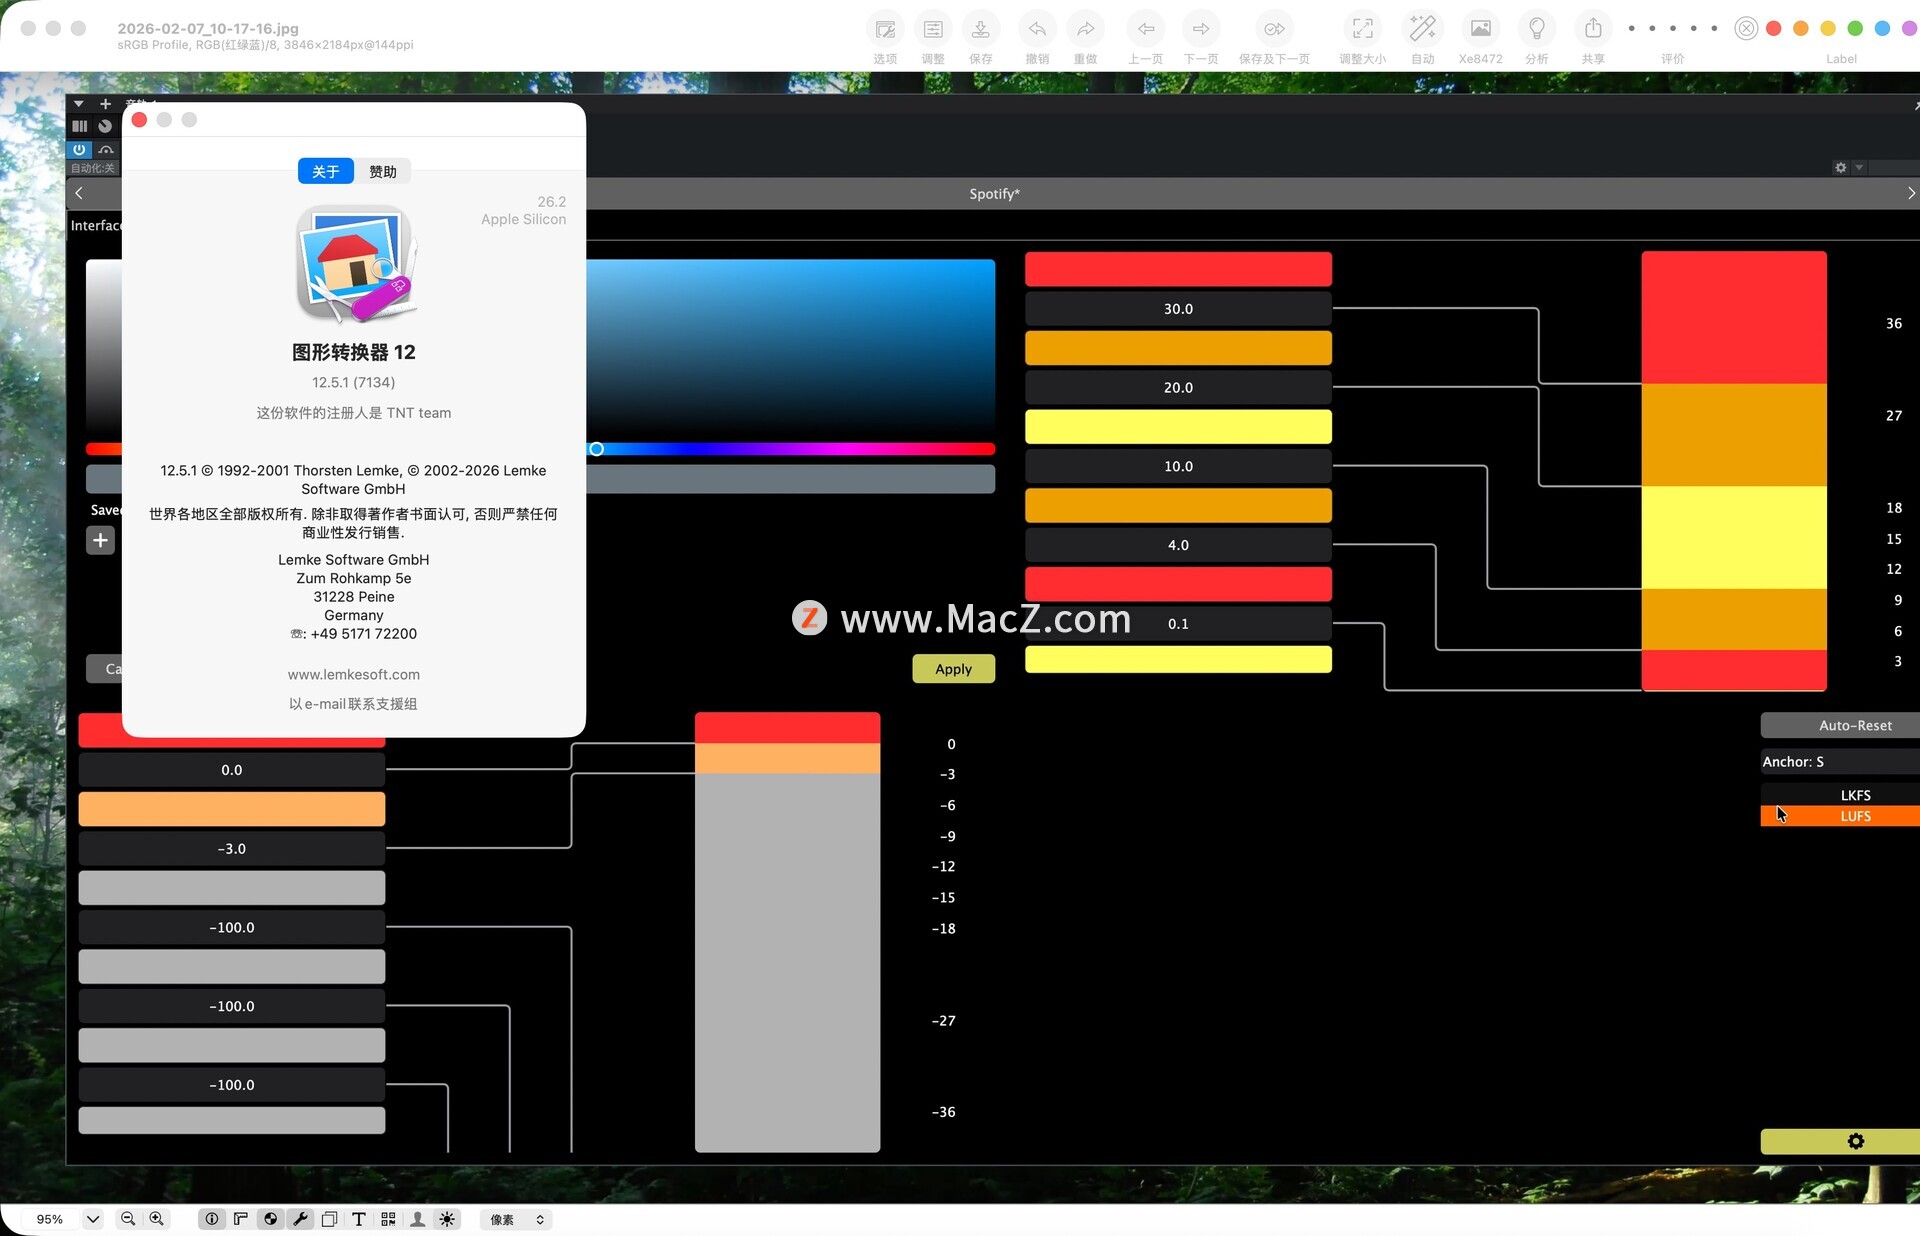Open the 选项 options toolbar dropdown

[885, 30]
